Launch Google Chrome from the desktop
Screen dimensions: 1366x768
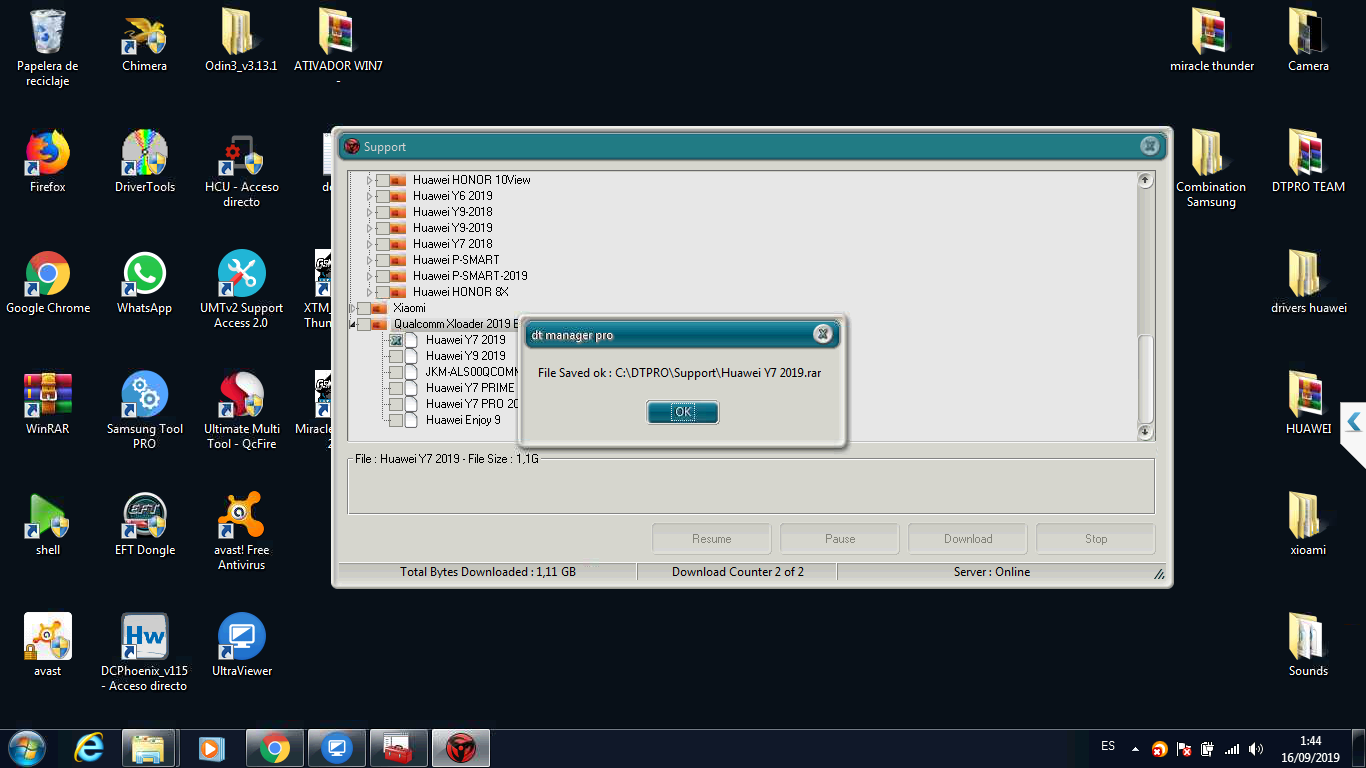coord(47,282)
